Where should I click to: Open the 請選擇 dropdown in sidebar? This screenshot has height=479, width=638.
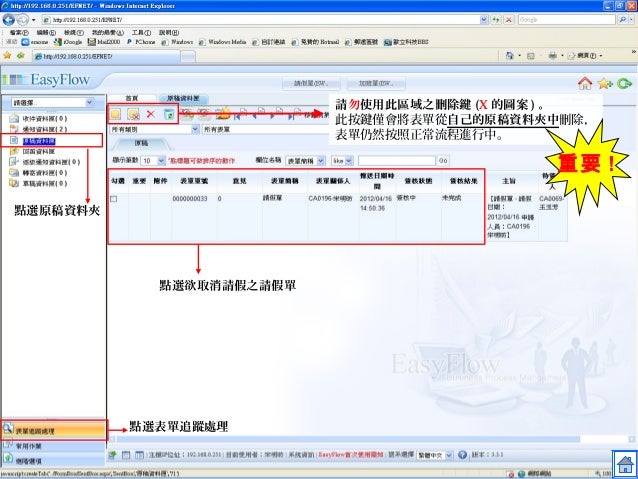click(x=53, y=103)
